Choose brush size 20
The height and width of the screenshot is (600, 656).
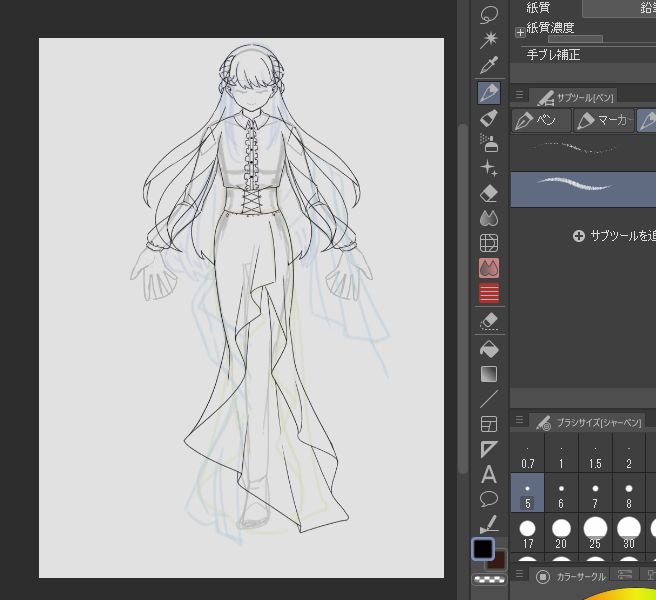click(x=561, y=533)
